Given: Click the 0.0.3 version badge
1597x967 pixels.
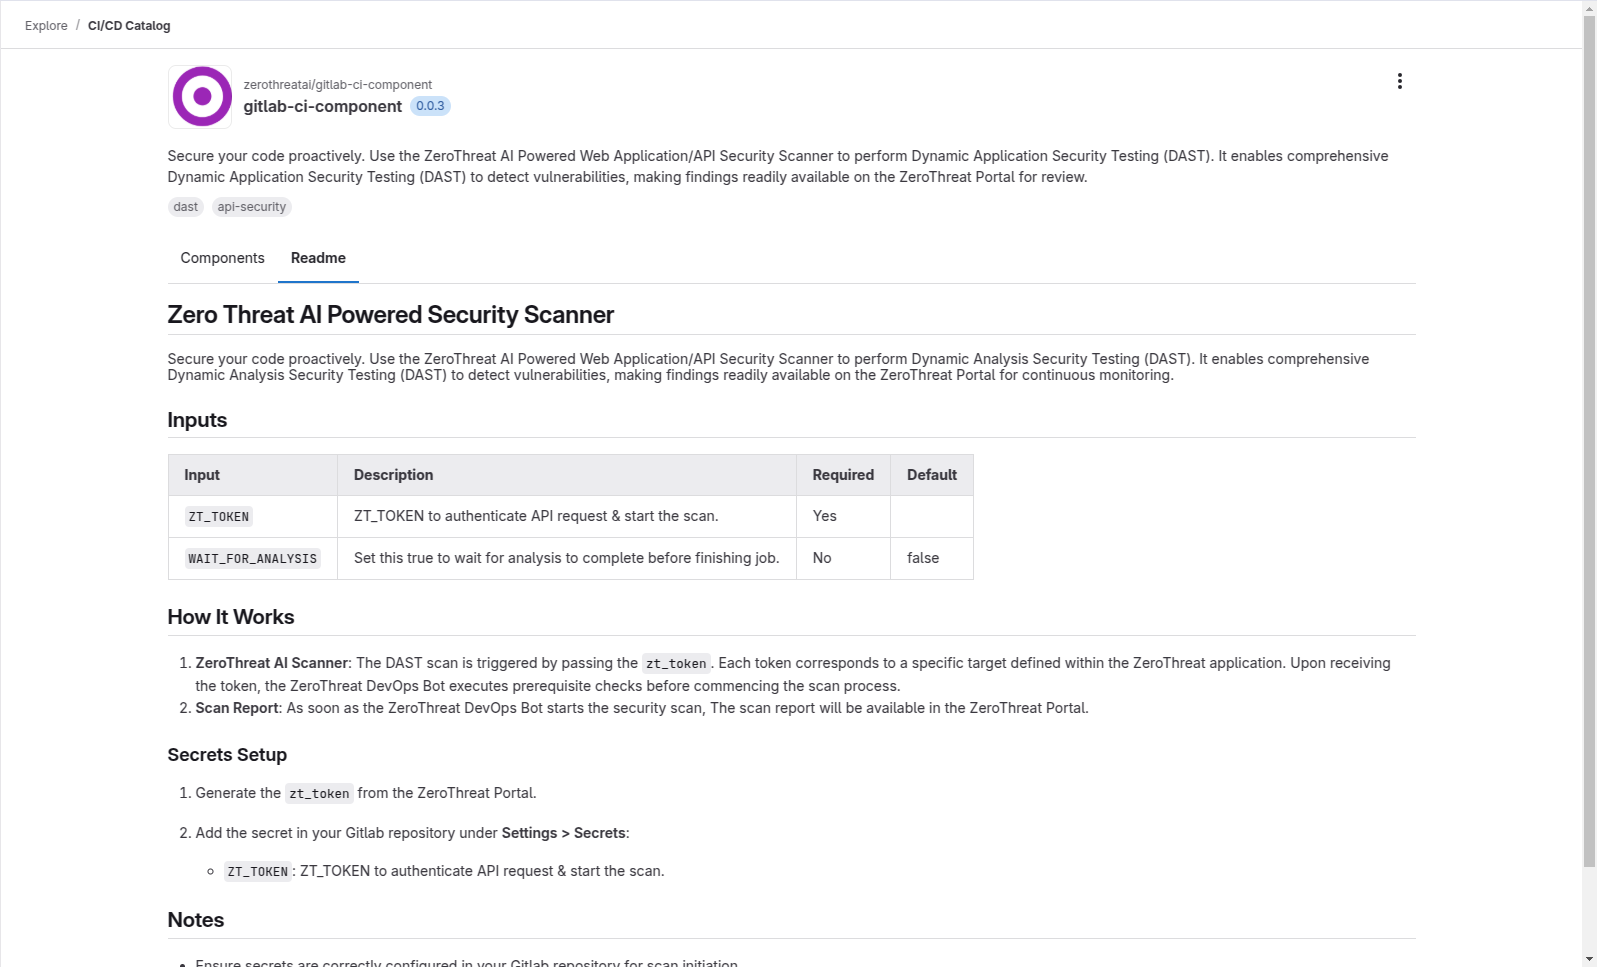Looking at the screenshot, I should tap(430, 106).
